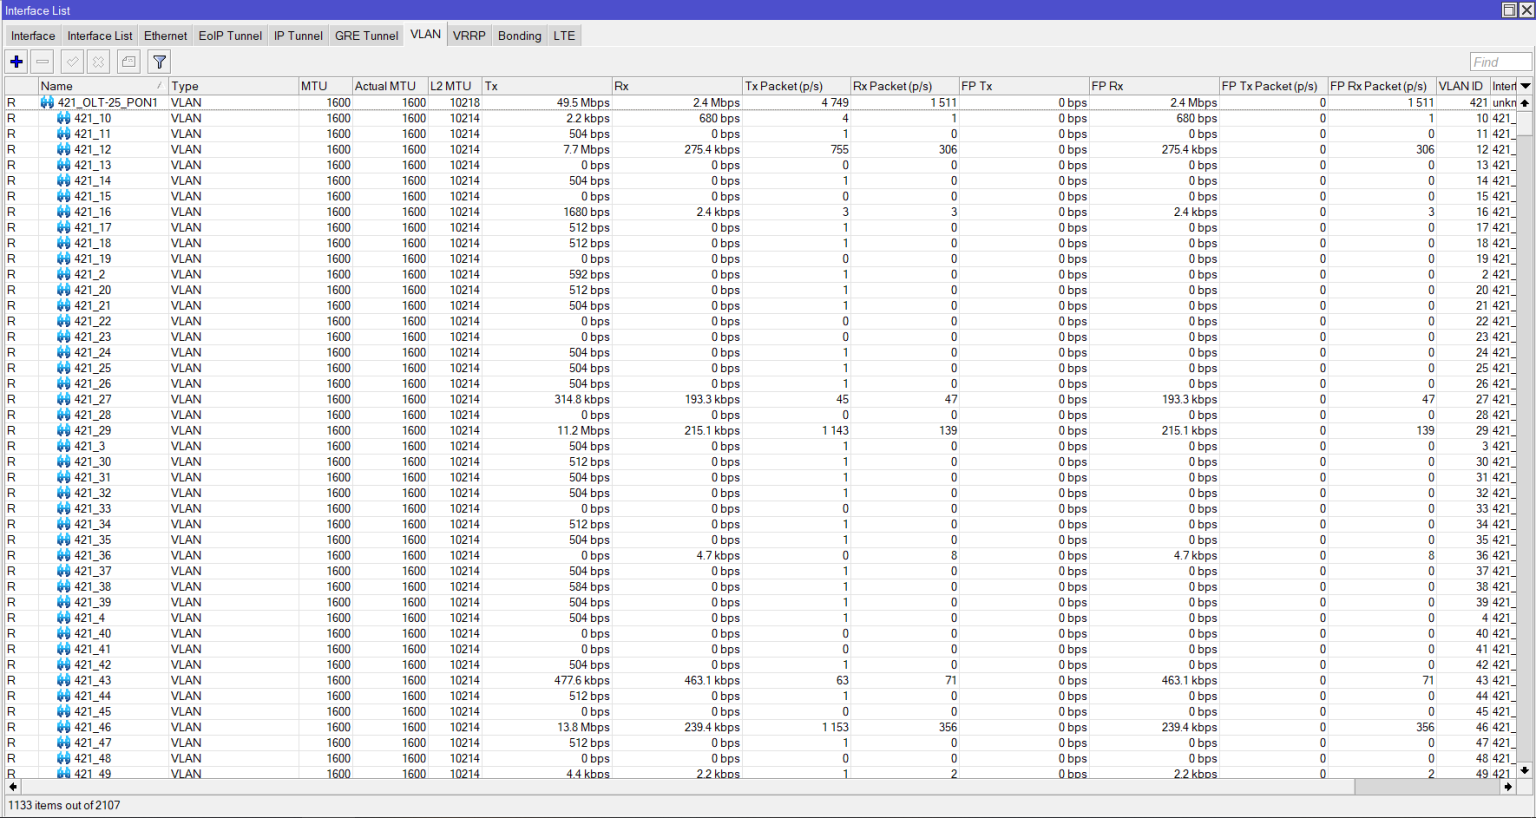The width and height of the screenshot is (1536, 818).
Task: Switch to the Bonding tab
Action: point(519,35)
